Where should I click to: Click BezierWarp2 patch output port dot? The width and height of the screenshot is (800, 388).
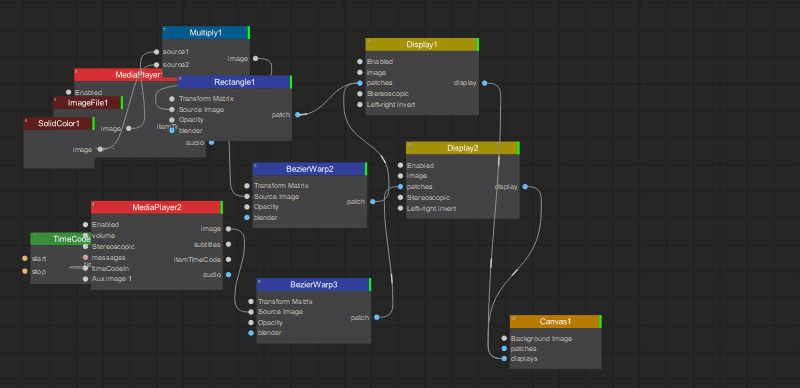pyautogui.click(x=372, y=202)
